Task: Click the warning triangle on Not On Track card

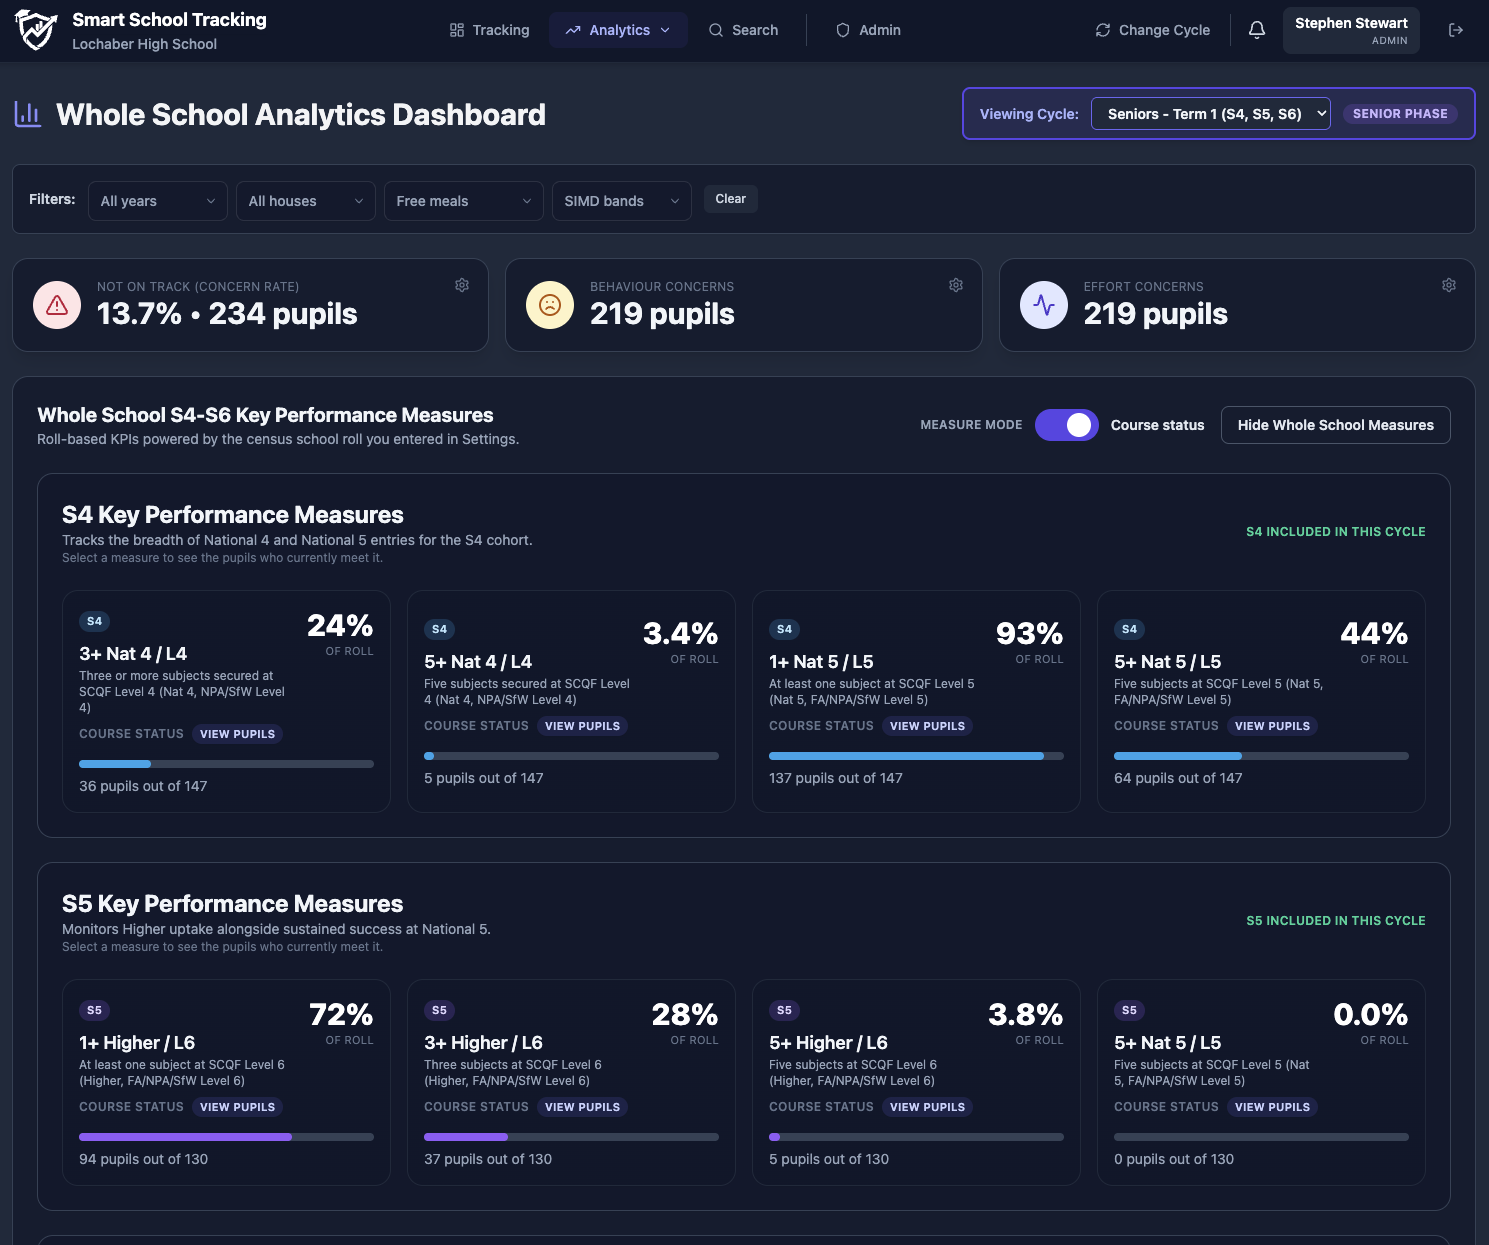Action: point(56,305)
